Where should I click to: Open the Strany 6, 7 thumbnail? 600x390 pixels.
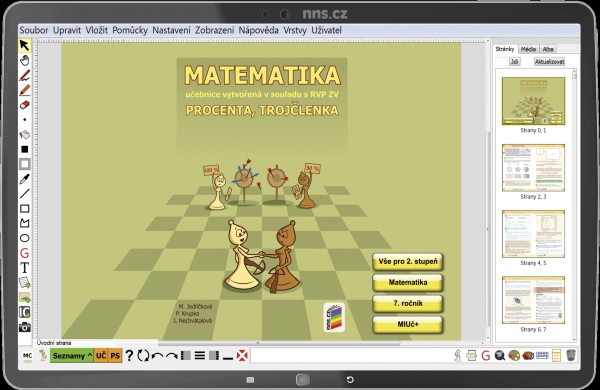pos(533,300)
